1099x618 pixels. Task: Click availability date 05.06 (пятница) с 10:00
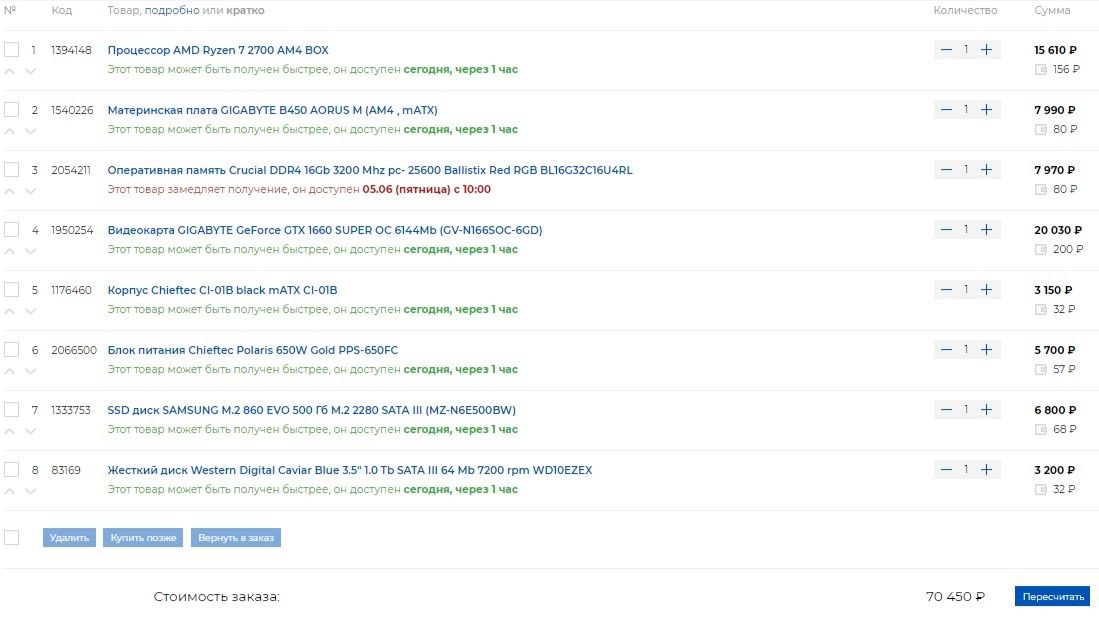point(426,189)
